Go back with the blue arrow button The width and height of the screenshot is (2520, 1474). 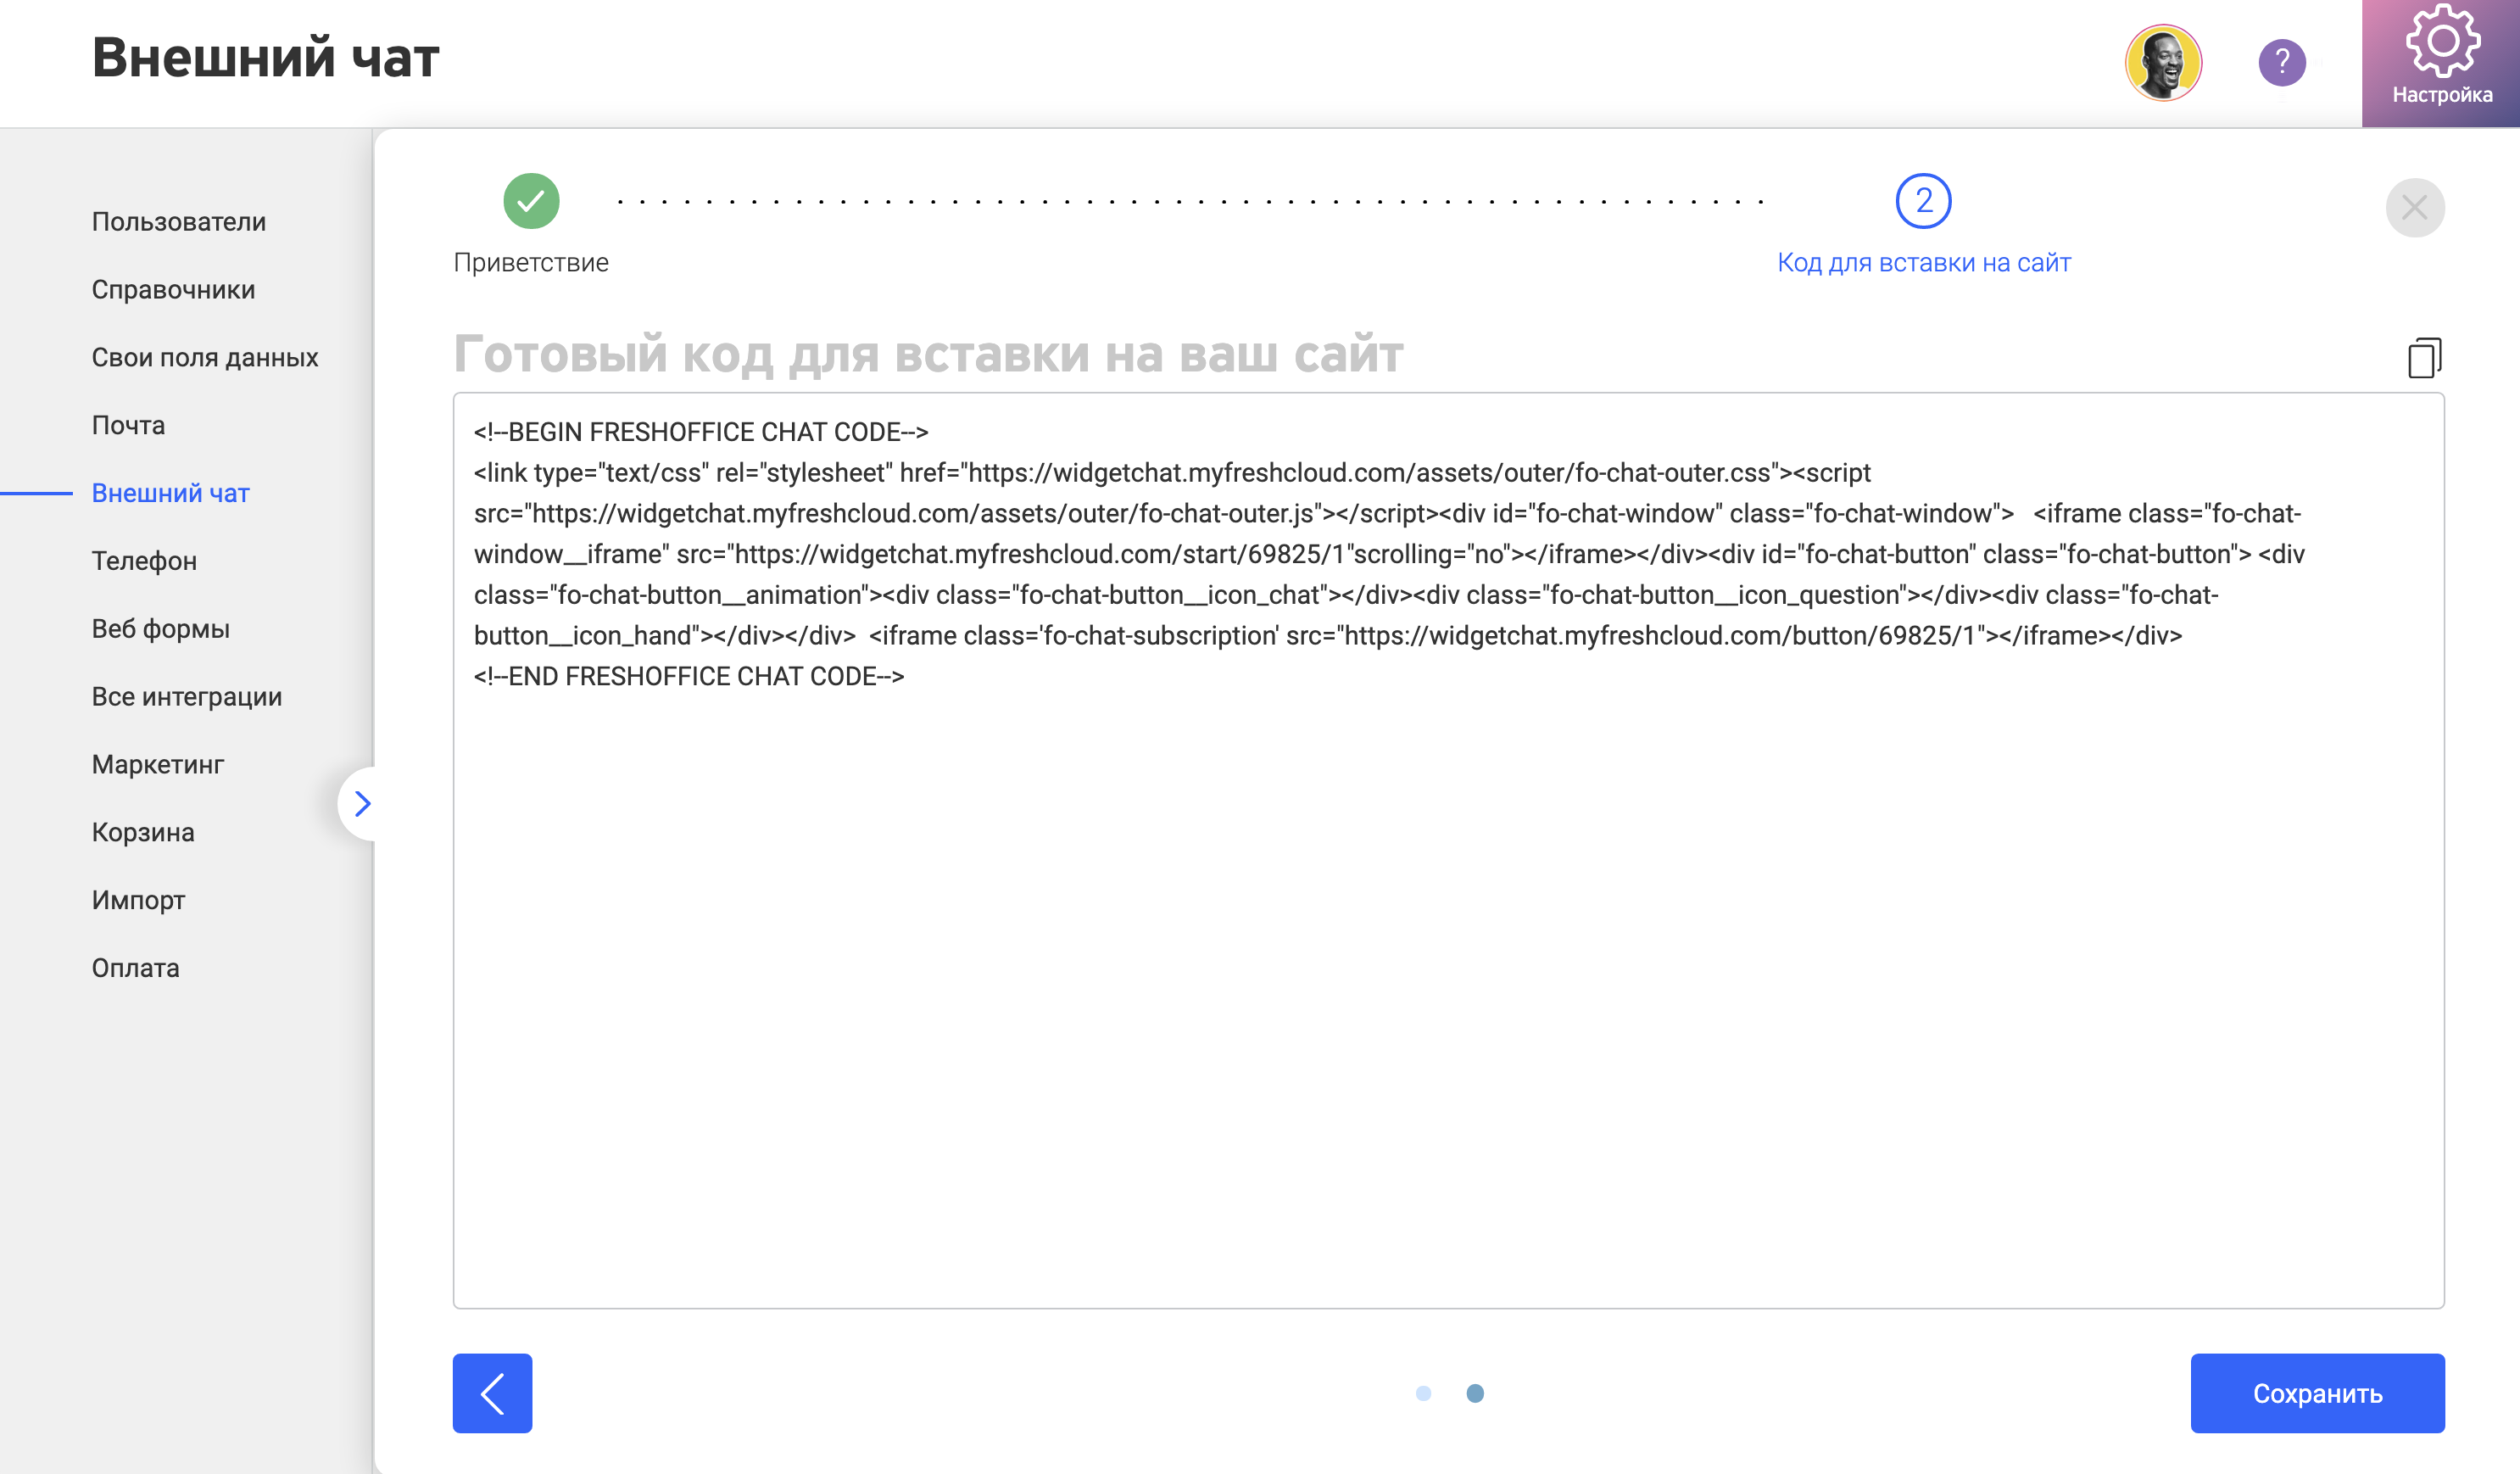pos(492,1393)
